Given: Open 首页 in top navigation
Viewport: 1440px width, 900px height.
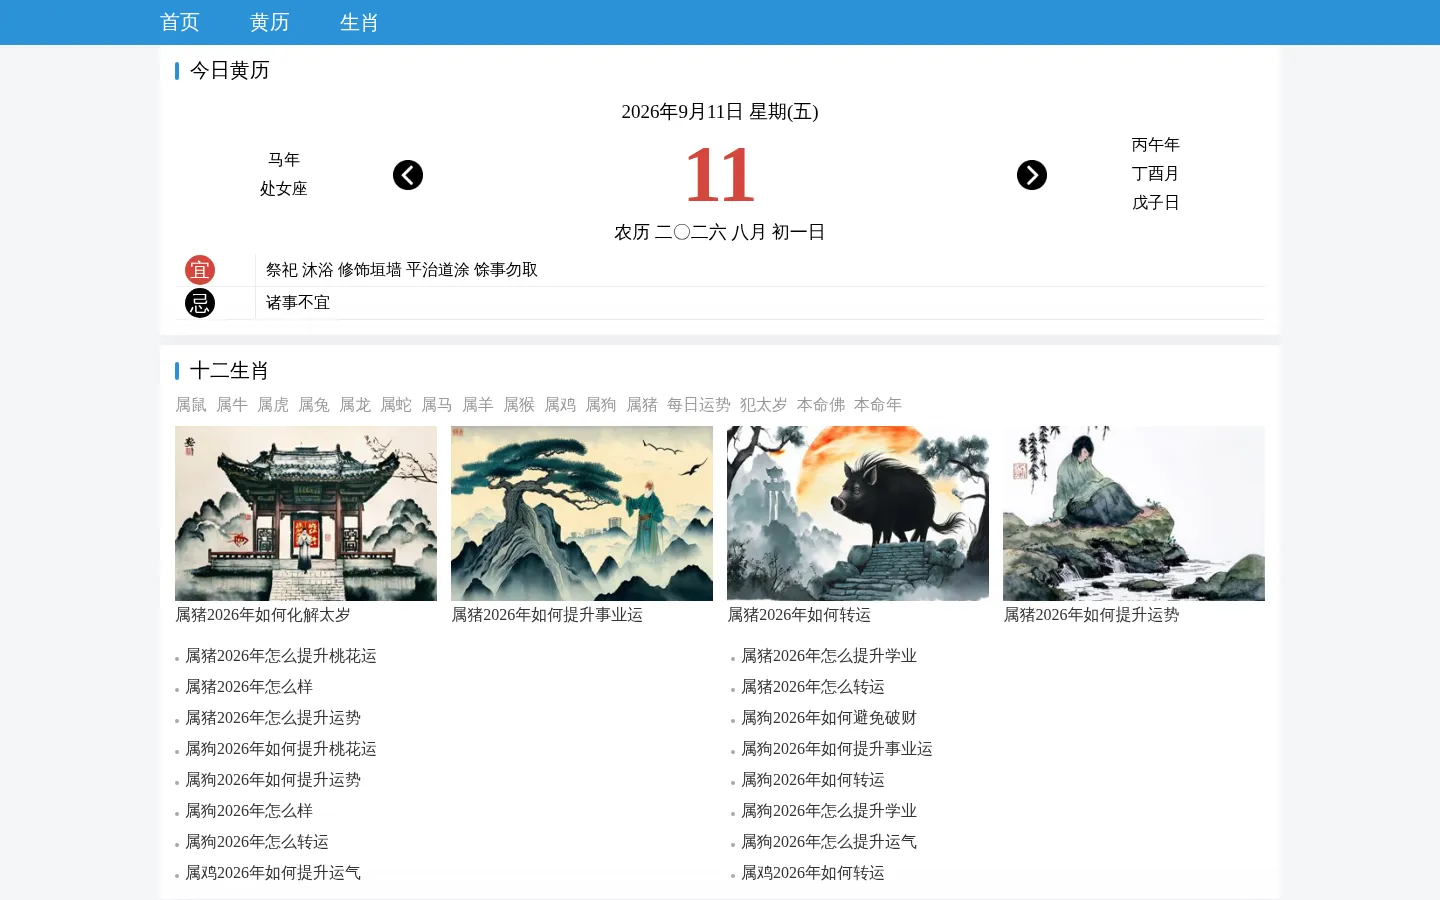Looking at the screenshot, I should pyautogui.click(x=180, y=22).
